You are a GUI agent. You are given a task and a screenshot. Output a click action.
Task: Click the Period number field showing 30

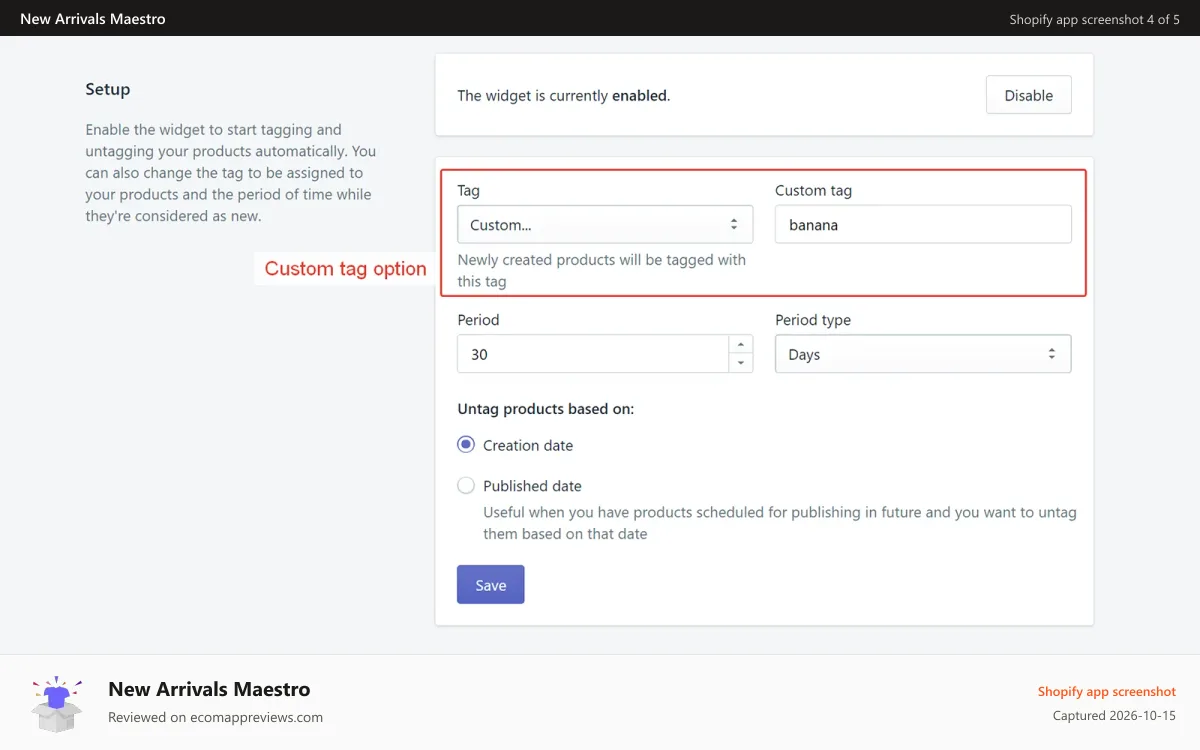click(x=593, y=354)
